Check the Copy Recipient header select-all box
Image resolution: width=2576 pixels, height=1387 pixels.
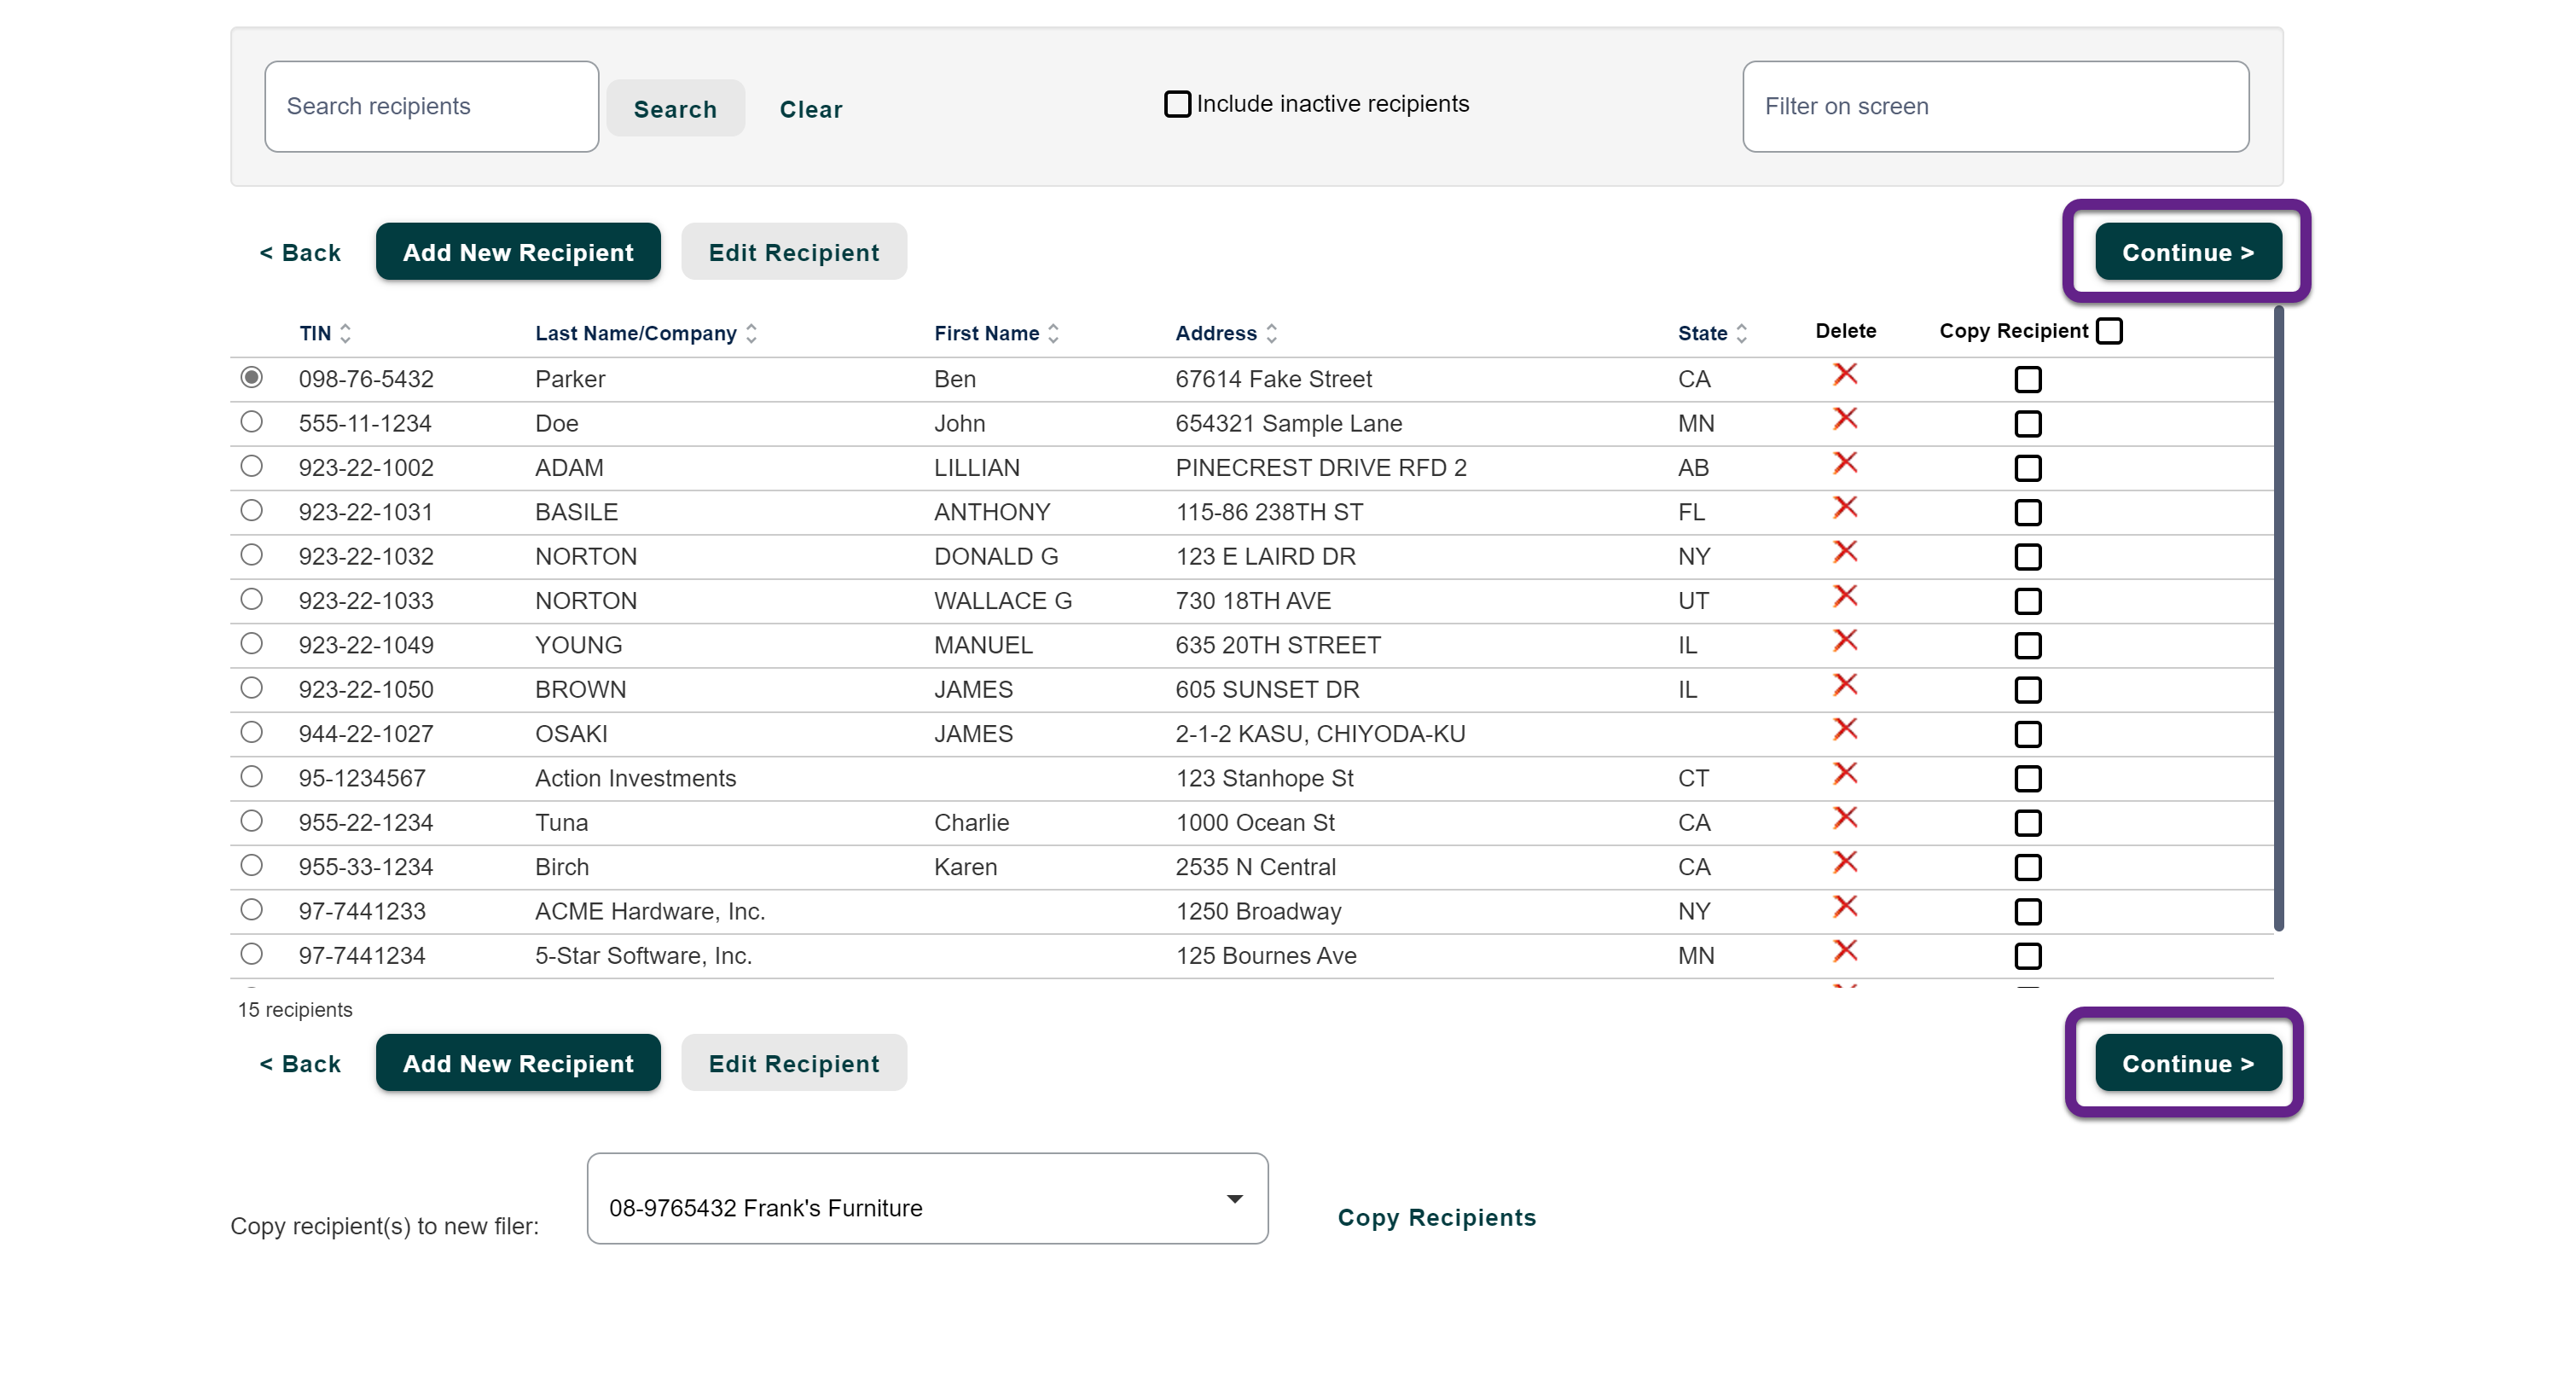click(x=2108, y=331)
